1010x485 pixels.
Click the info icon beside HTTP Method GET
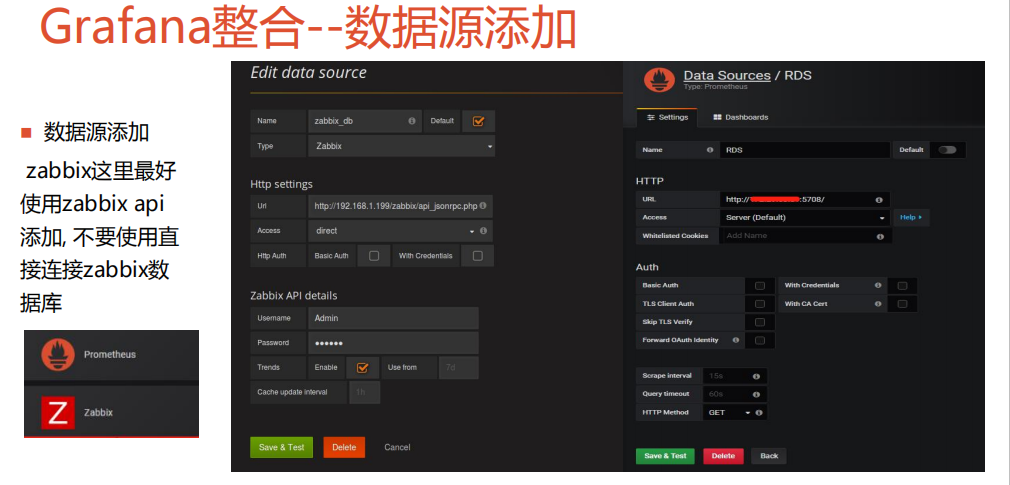[x=759, y=412]
